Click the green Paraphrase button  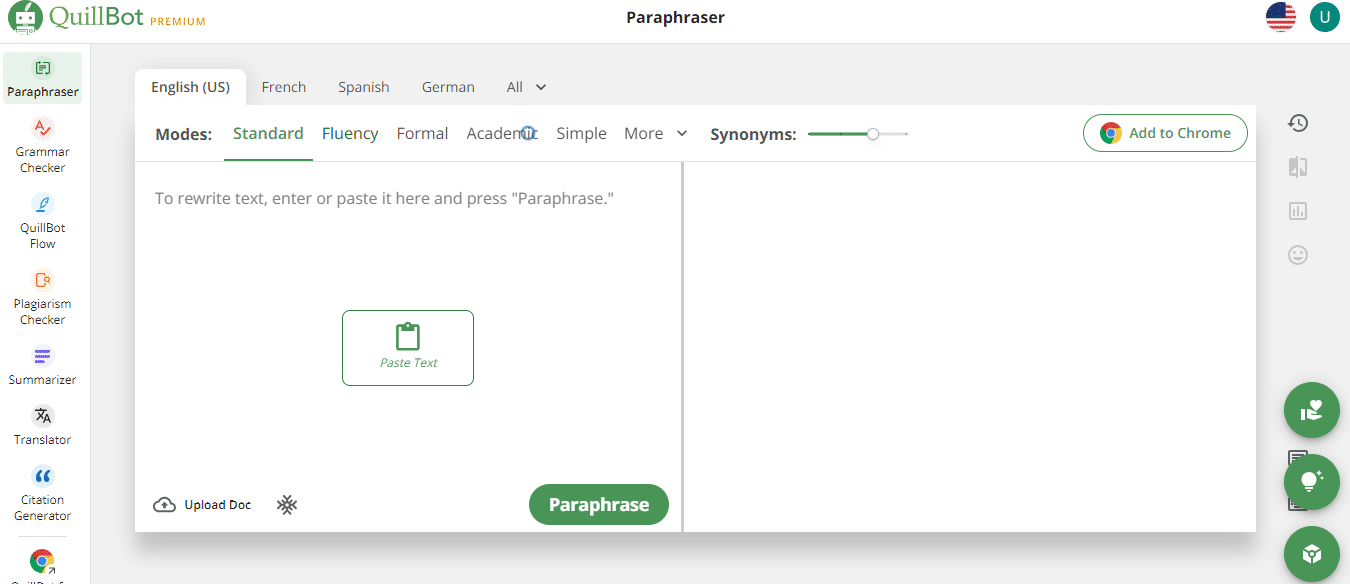pos(599,505)
